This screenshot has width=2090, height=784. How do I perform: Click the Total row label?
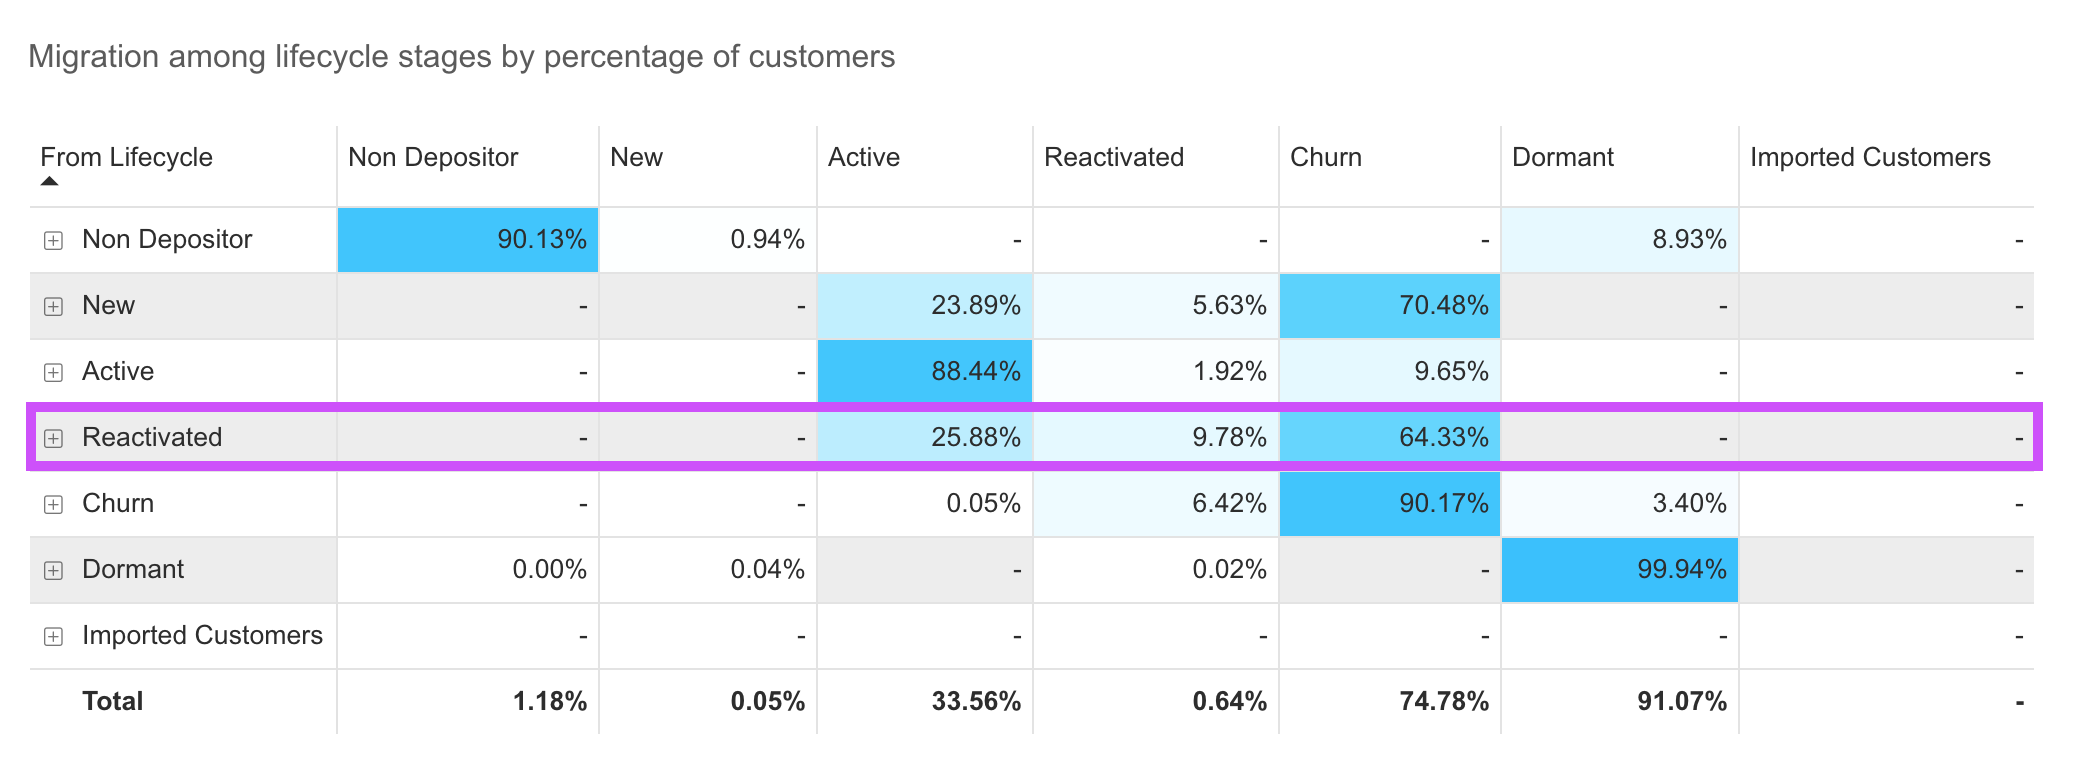pyautogui.click(x=113, y=701)
